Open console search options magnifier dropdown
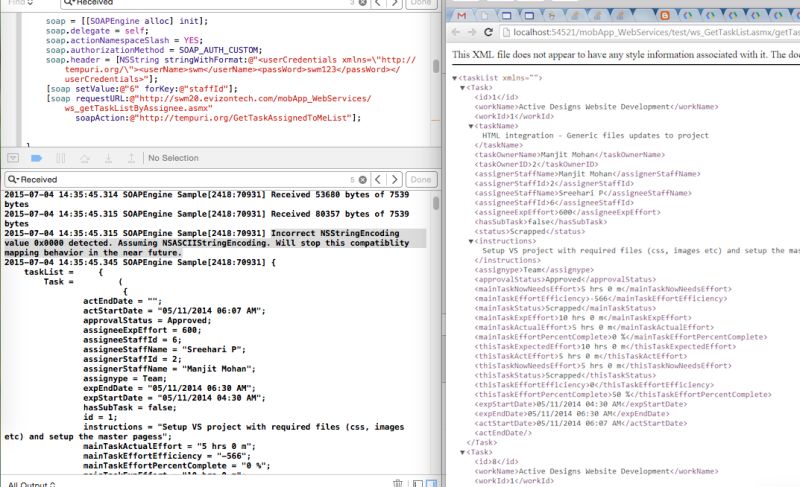 tap(13, 180)
